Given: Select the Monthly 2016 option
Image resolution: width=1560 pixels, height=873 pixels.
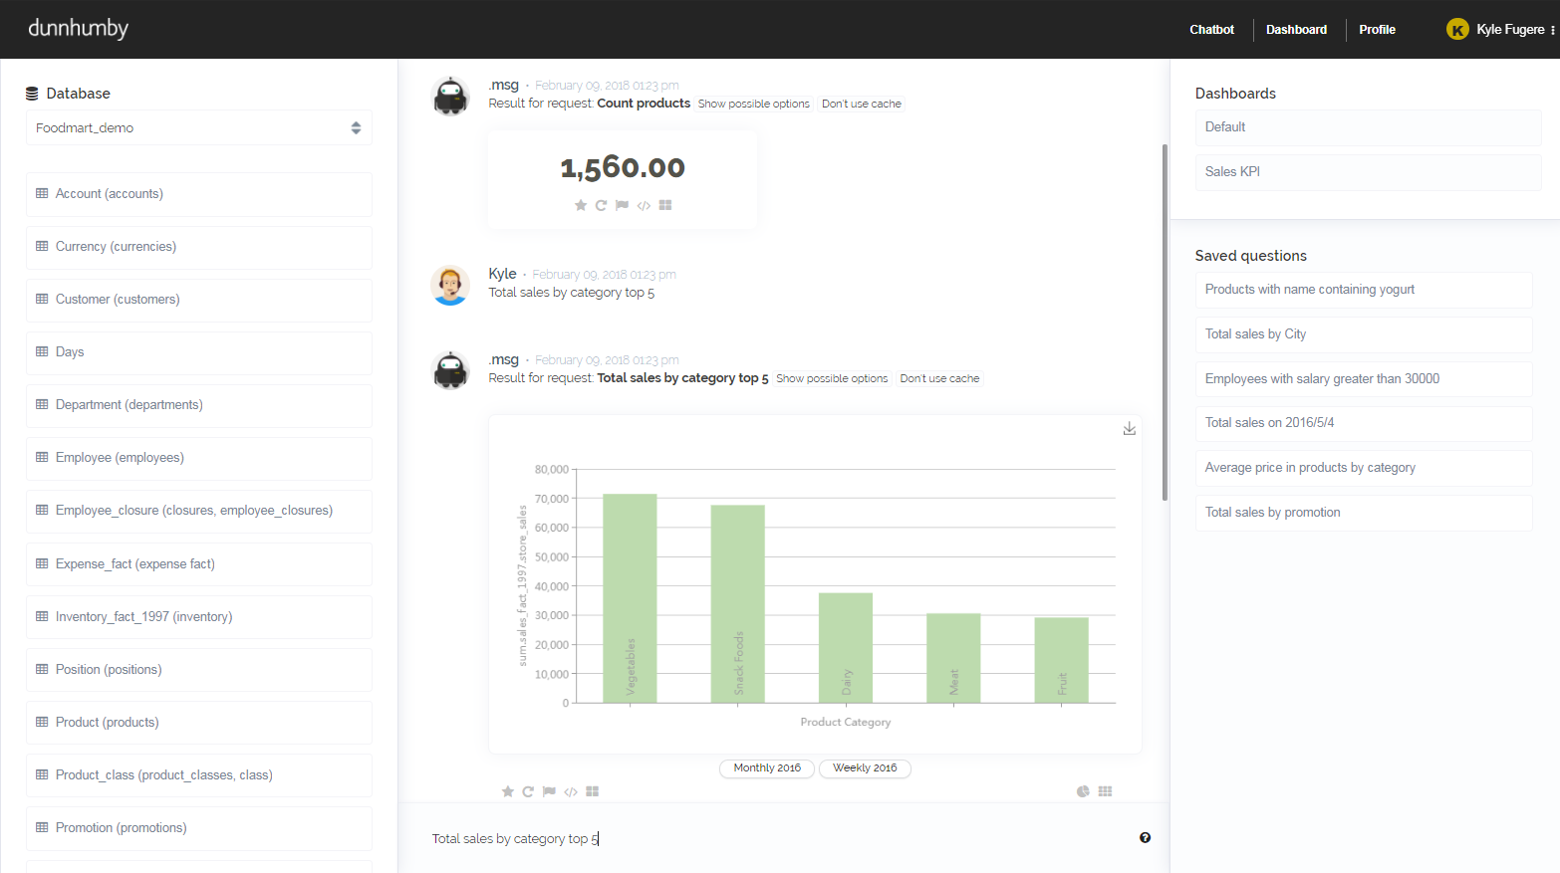Looking at the screenshot, I should (767, 768).
